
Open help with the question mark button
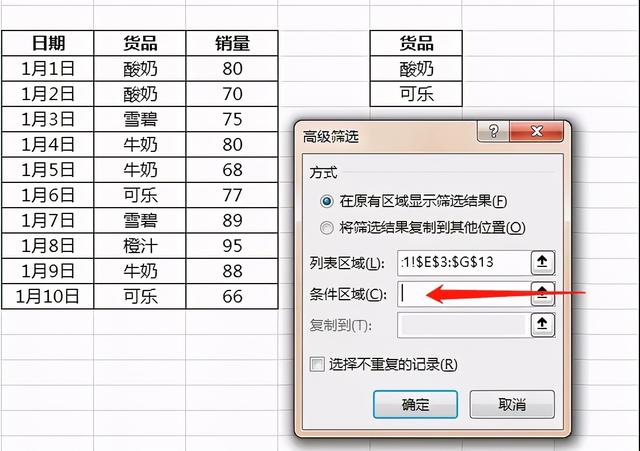click(x=493, y=131)
